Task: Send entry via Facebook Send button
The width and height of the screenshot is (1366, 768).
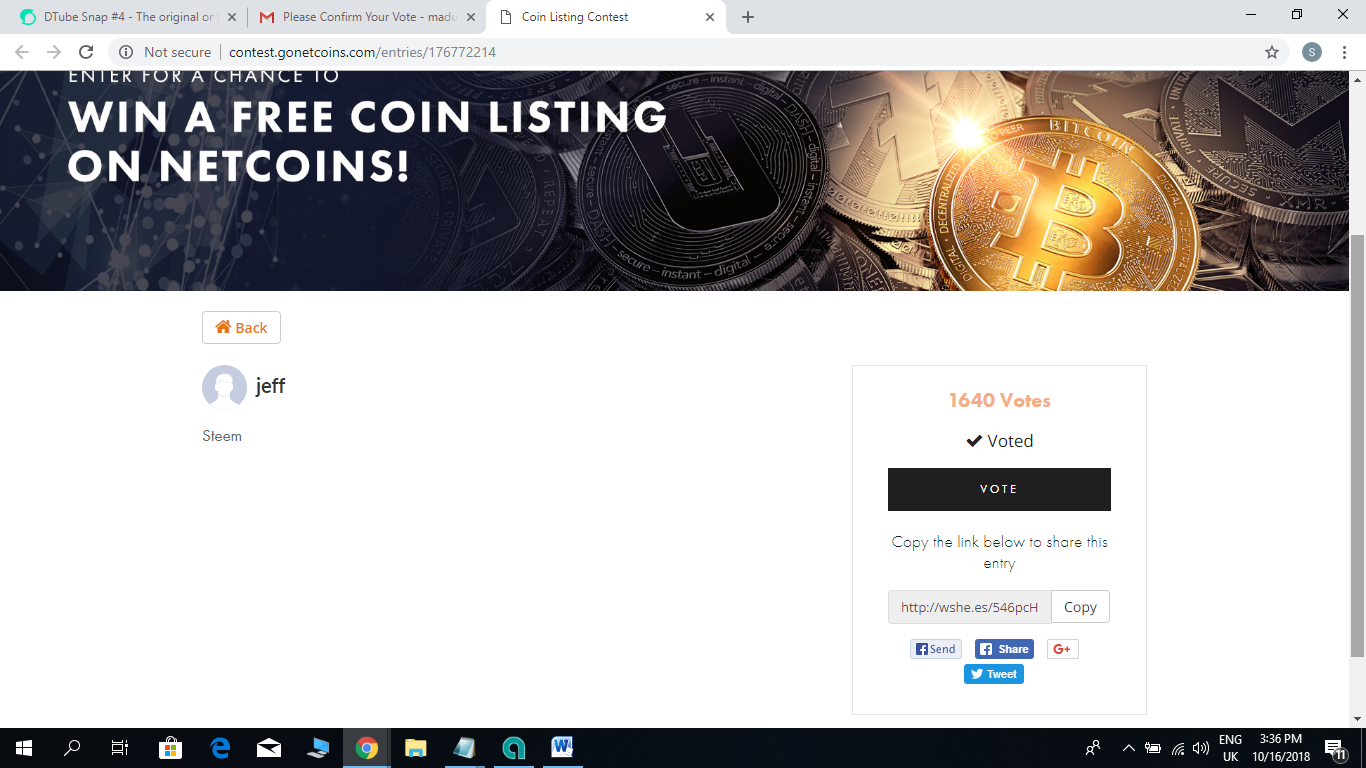Action: [x=936, y=649]
